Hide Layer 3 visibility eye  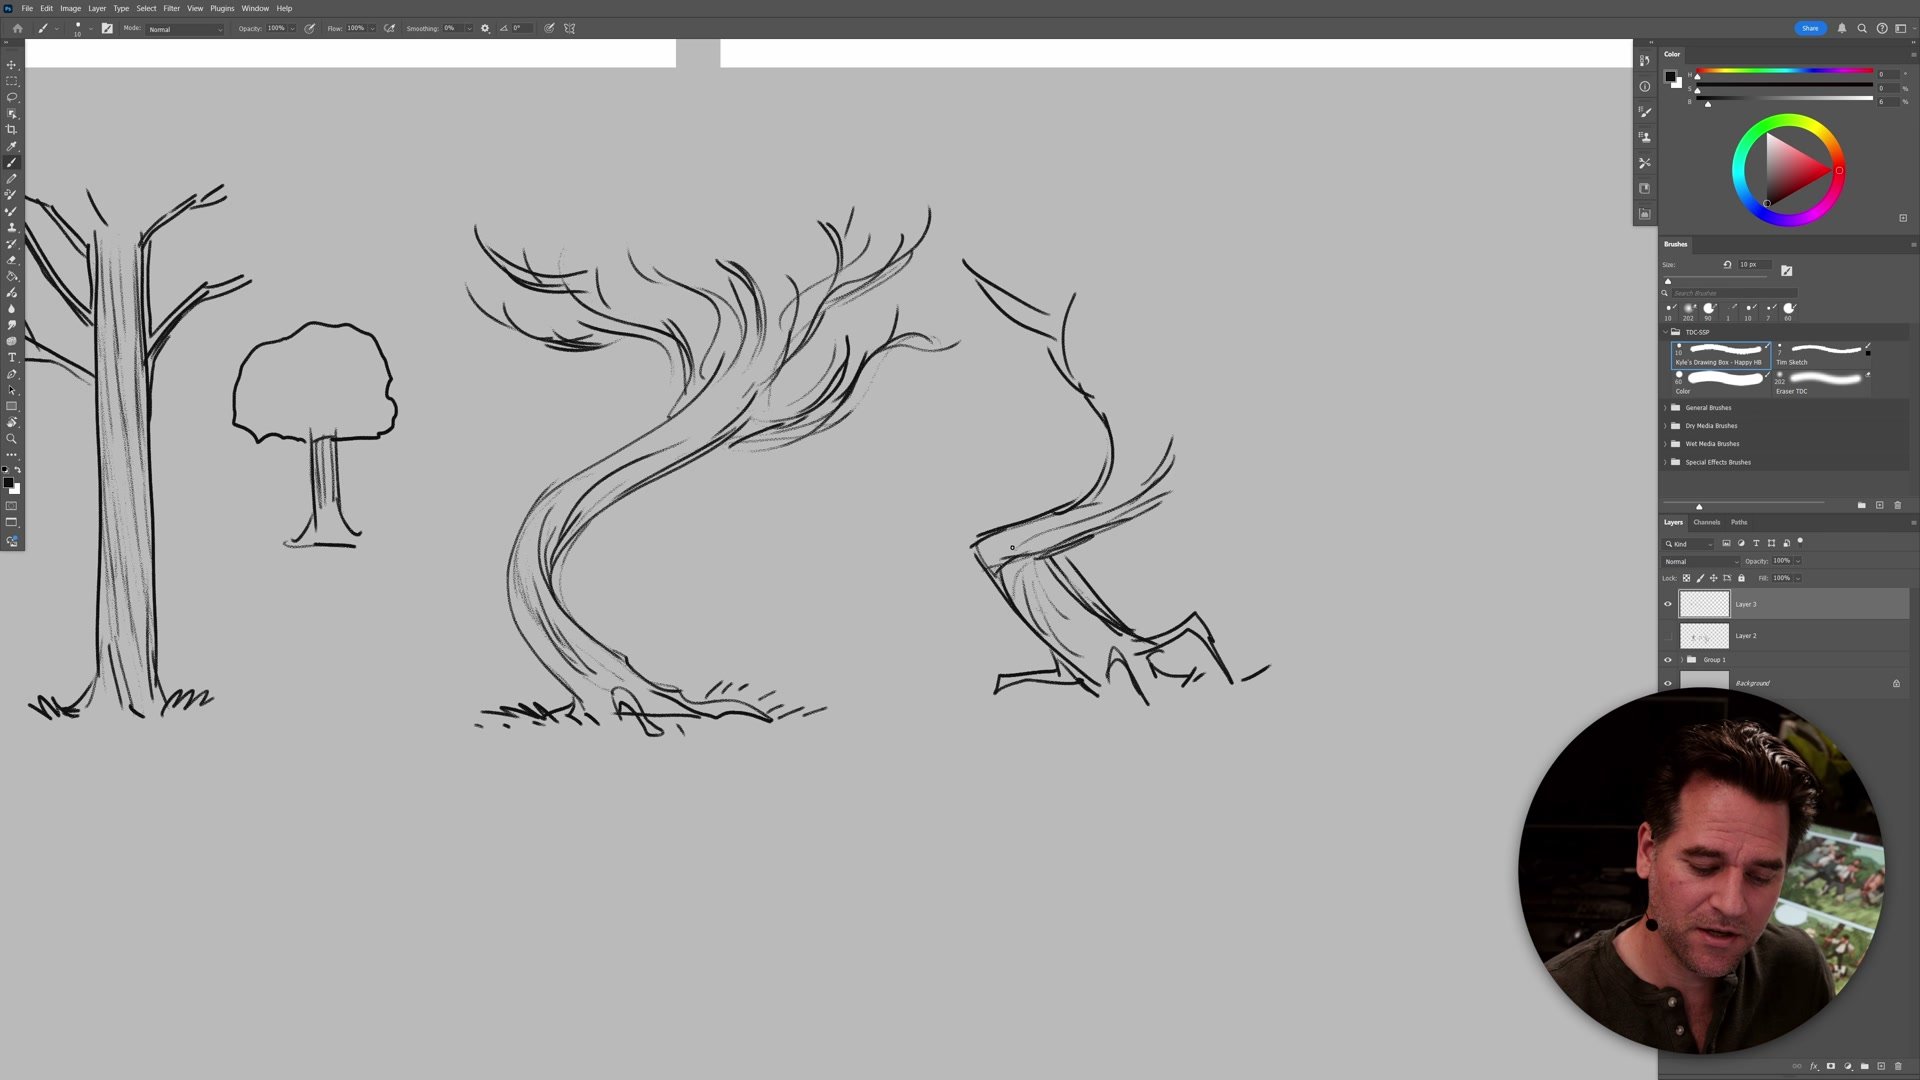[1667, 604]
